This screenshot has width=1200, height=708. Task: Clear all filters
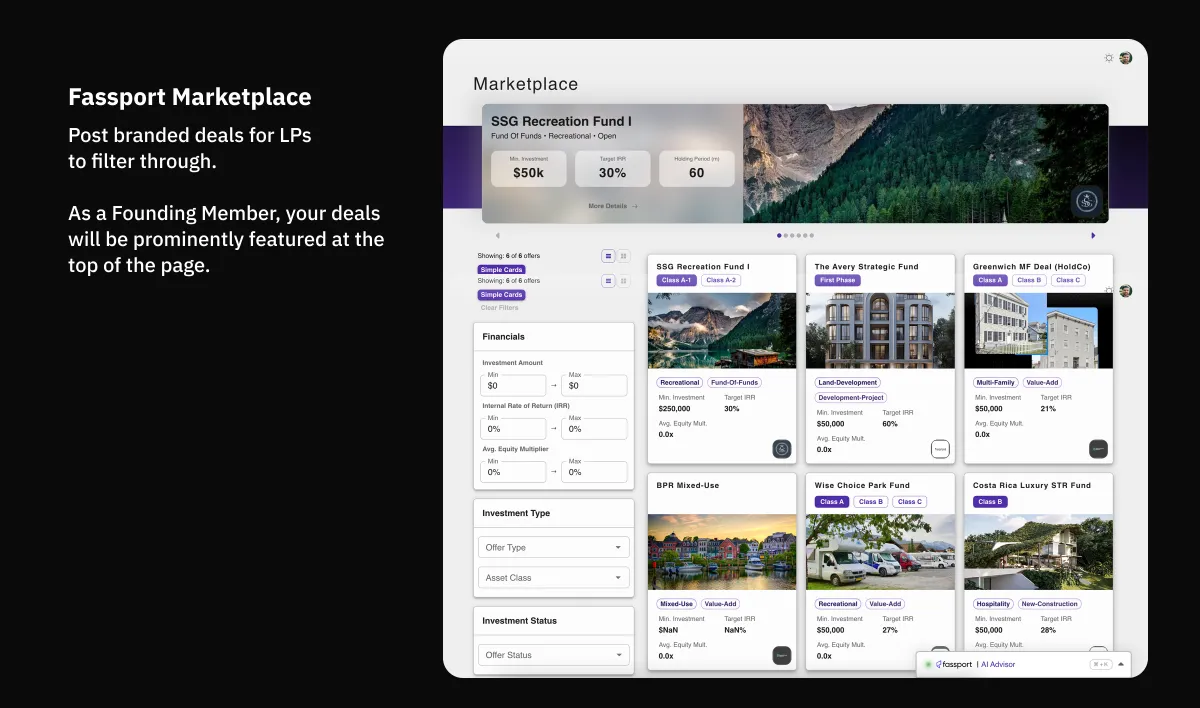500,308
